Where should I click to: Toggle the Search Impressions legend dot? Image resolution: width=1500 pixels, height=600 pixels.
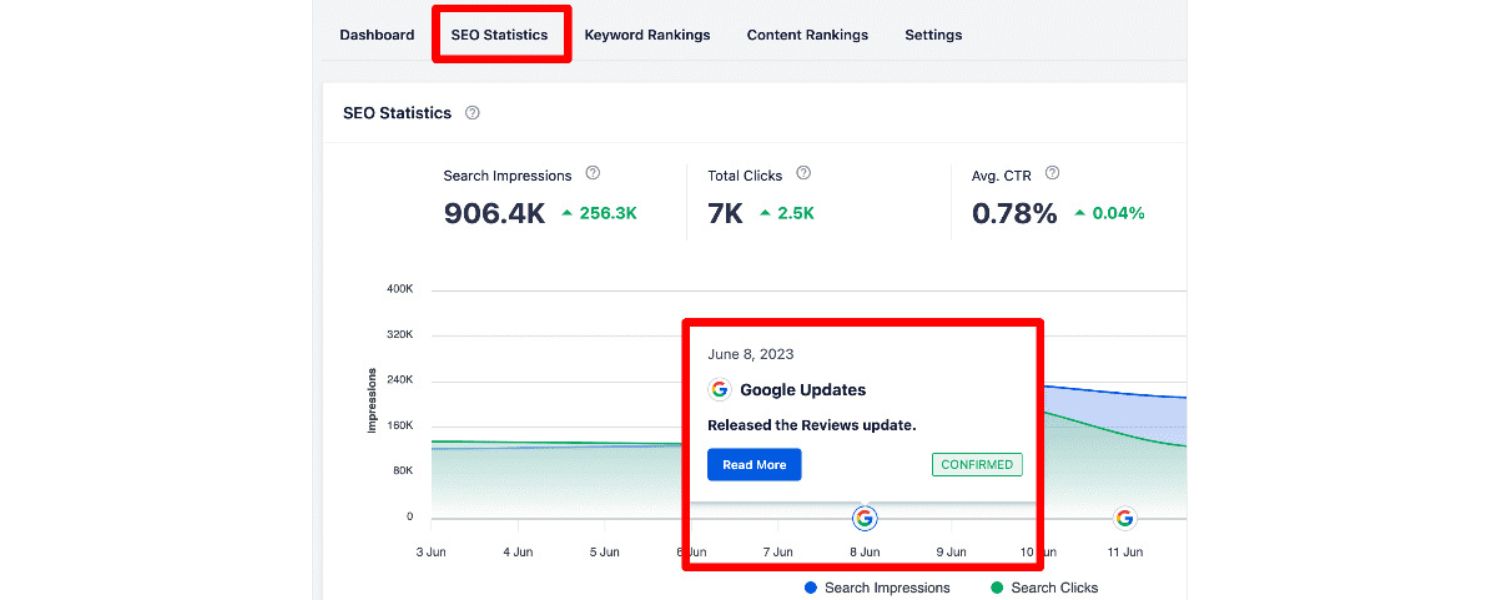tap(810, 587)
